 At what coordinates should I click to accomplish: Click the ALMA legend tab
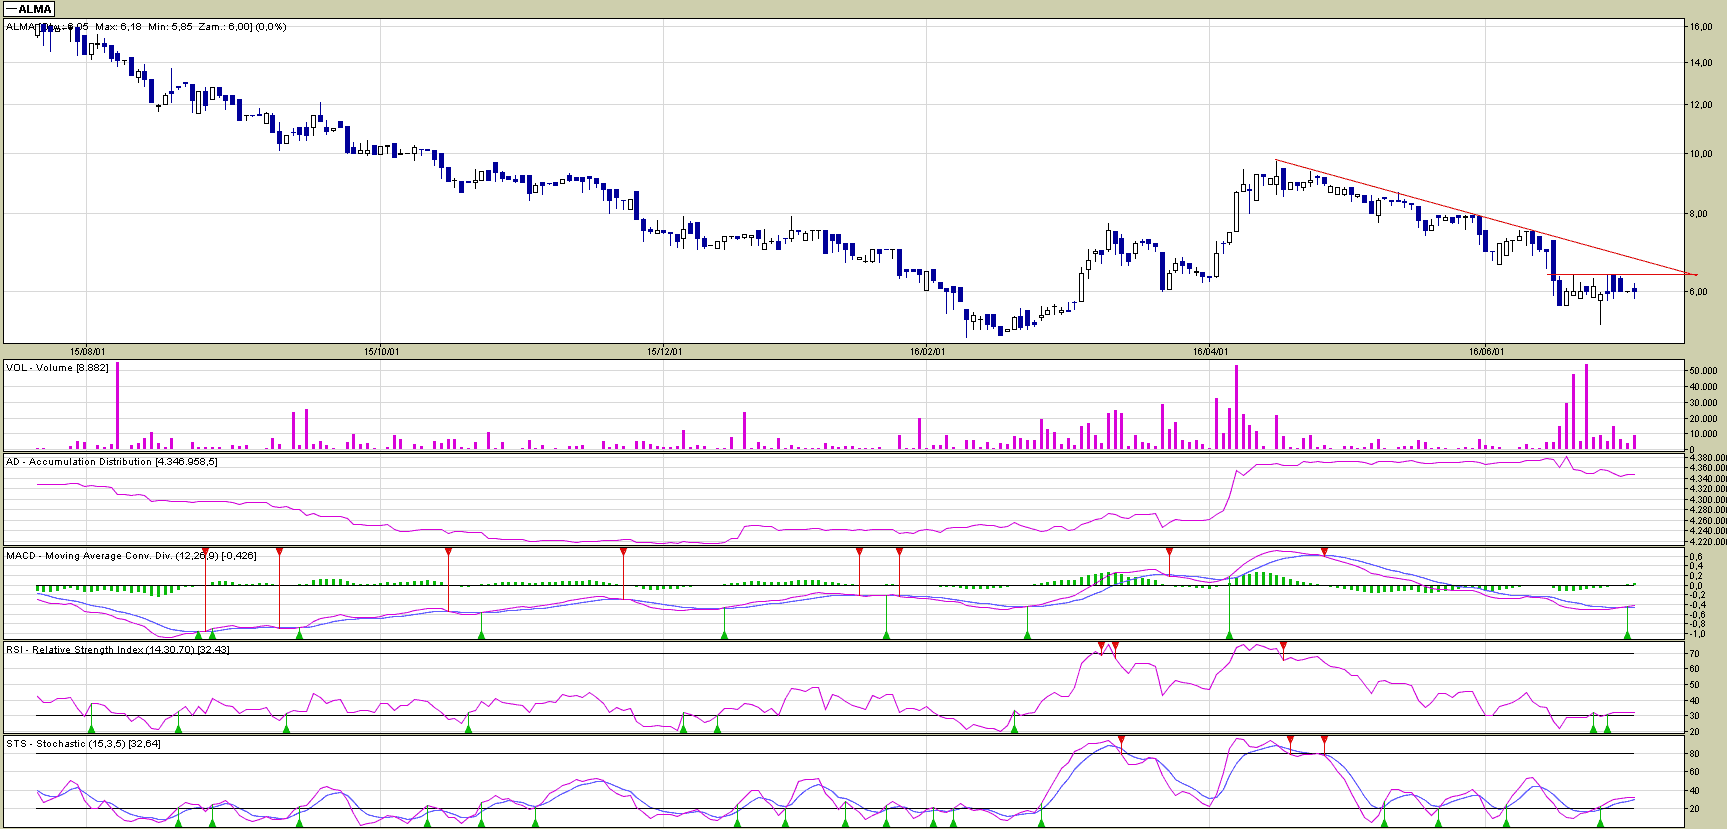tap(29, 9)
